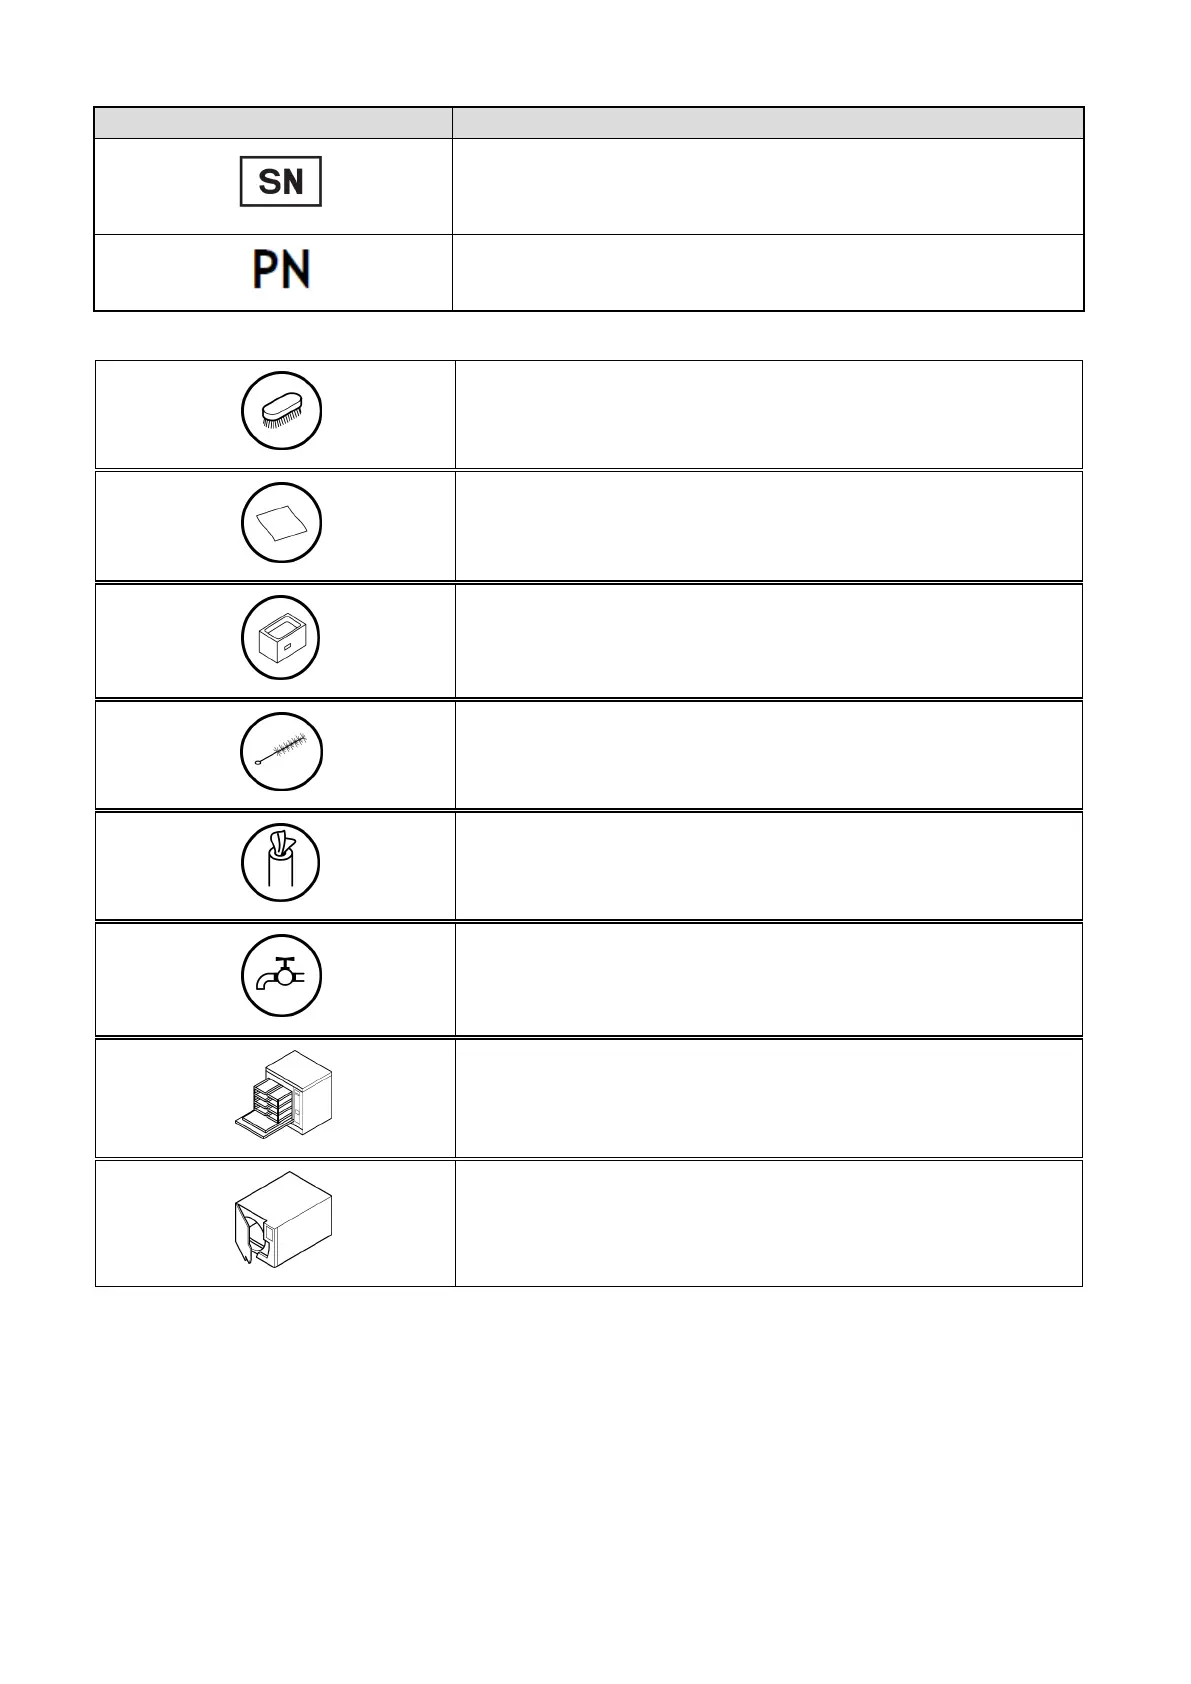Select the scrub brush icon
1191x1684 pixels.
[281, 412]
